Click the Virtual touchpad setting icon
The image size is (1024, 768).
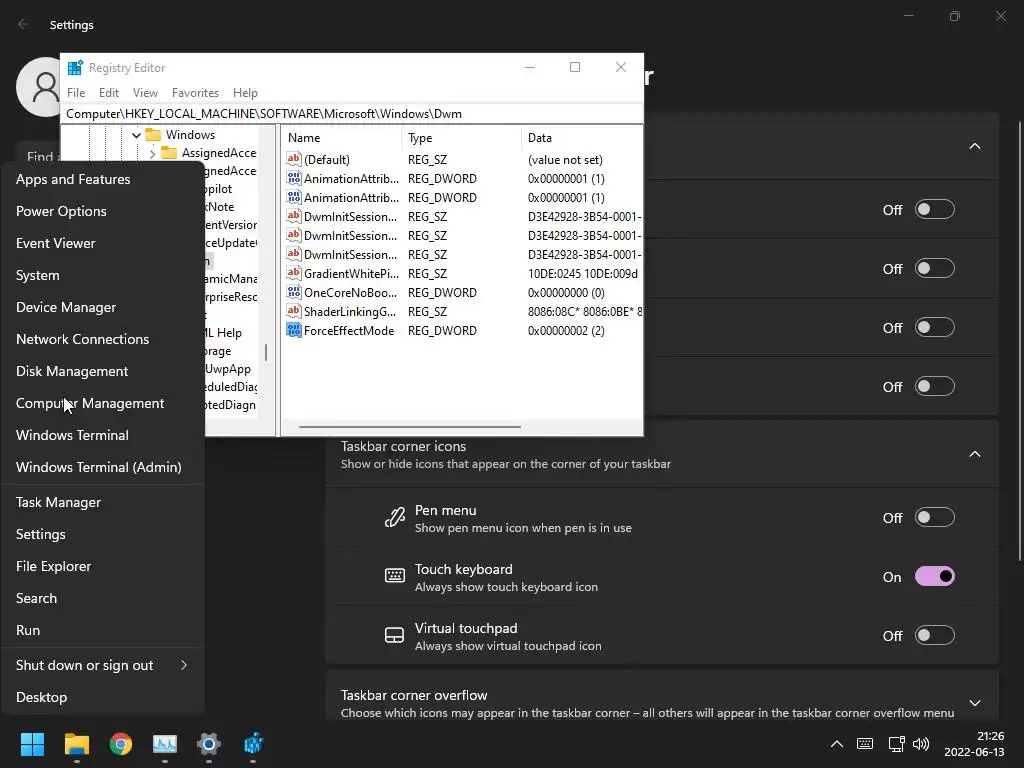[x=394, y=635]
